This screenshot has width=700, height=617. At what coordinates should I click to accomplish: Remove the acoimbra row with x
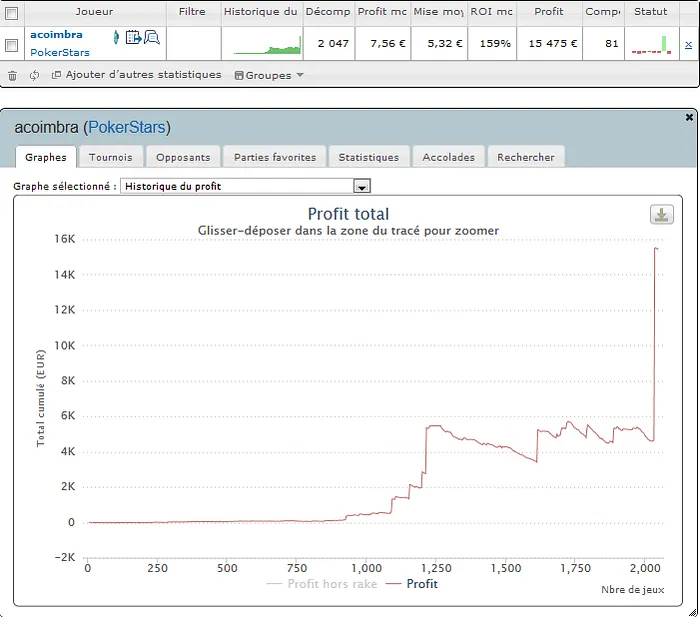pyautogui.click(x=688, y=45)
